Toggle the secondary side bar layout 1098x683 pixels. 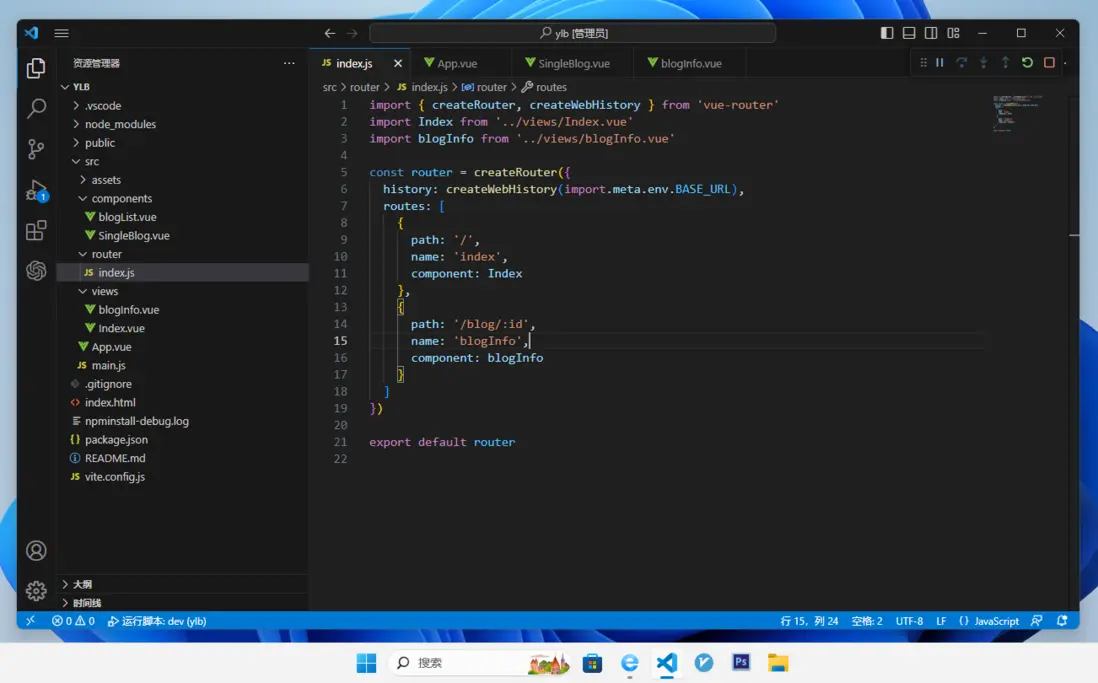[x=931, y=33]
